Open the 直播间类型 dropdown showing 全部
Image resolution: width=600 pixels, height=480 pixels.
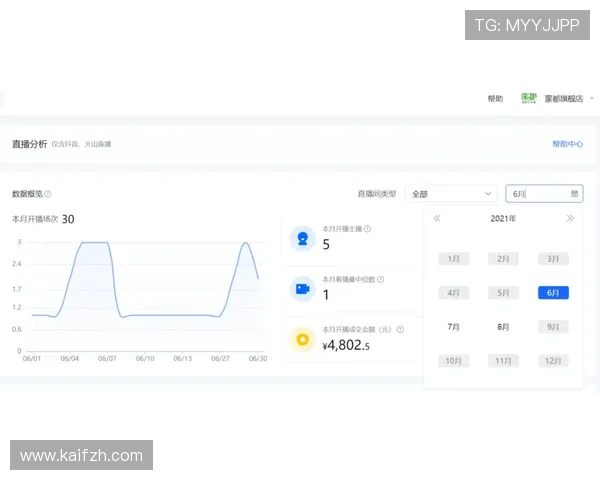pos(451,194)
